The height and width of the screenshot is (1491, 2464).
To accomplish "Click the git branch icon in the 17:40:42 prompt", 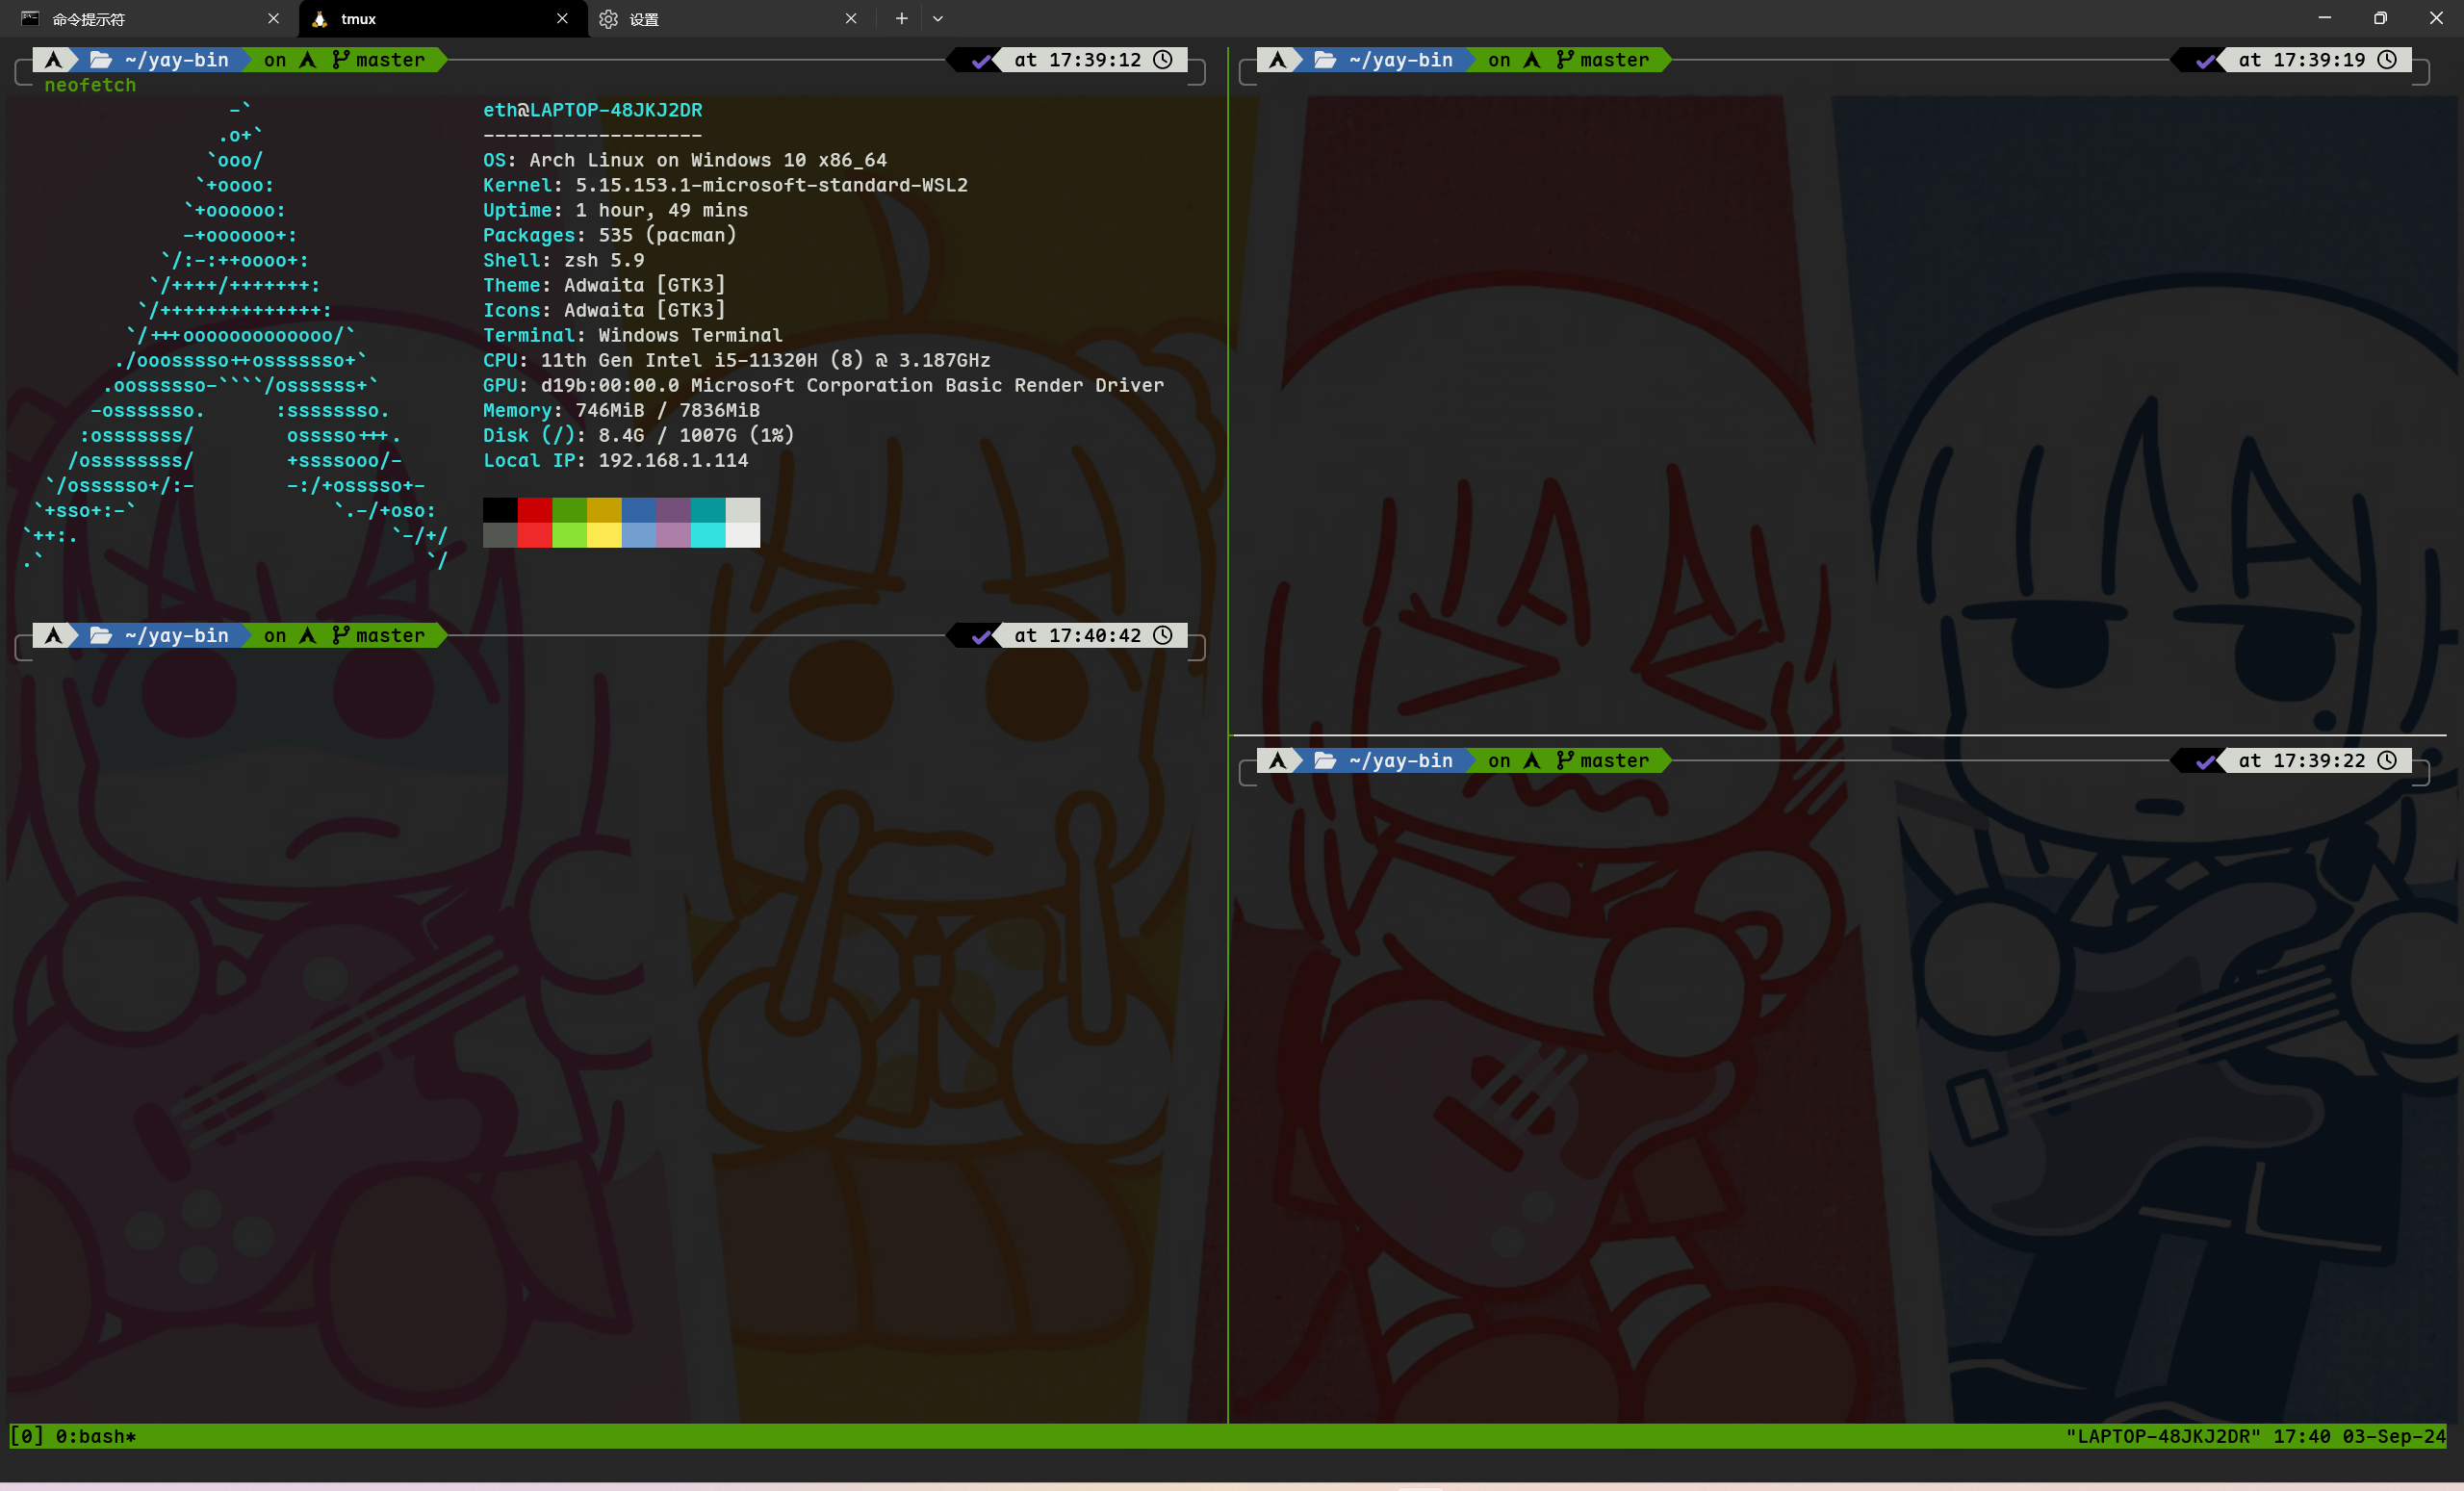I will [340, 635].
